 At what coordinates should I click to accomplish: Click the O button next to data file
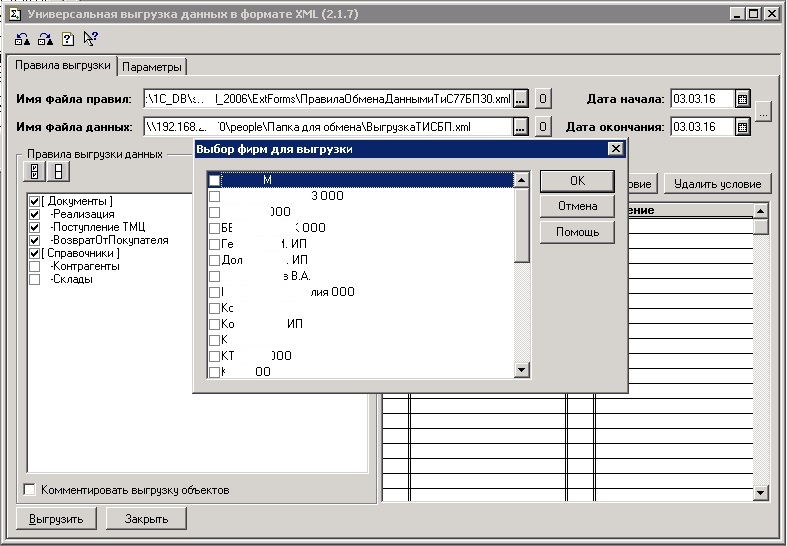point(543,127)
